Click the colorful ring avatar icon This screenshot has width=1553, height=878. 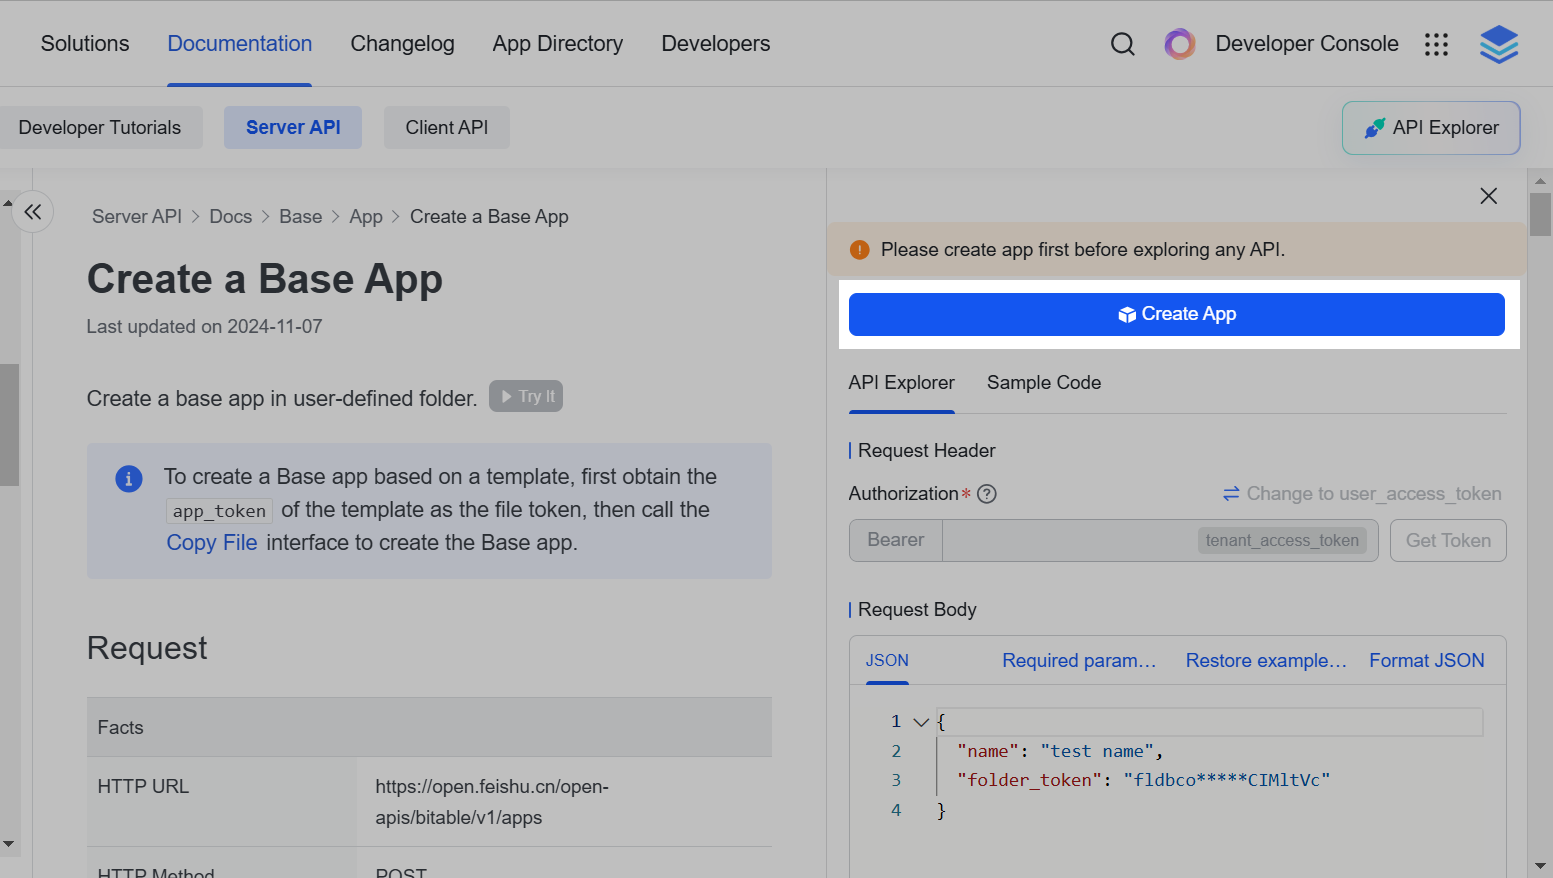tap(1180, 44)
